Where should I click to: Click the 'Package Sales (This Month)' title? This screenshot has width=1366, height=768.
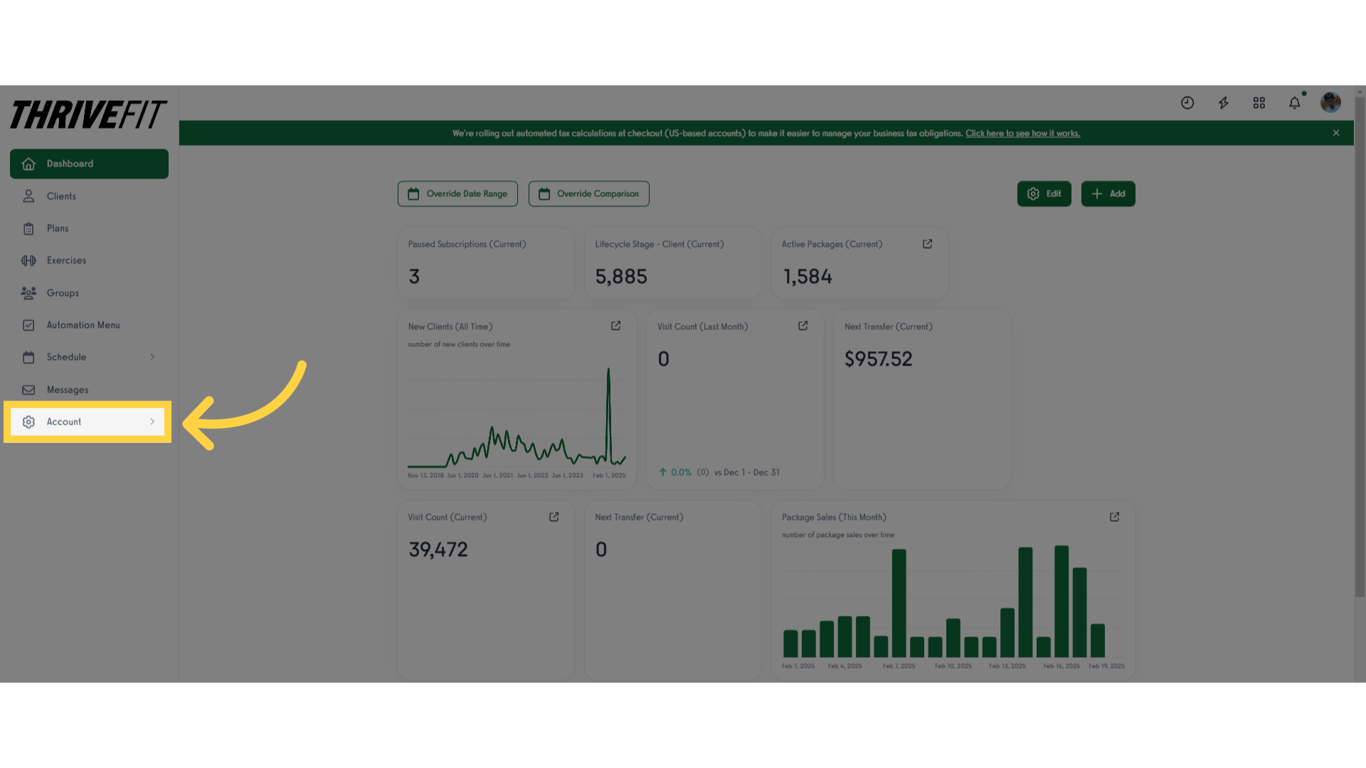[x=834, y=517]
